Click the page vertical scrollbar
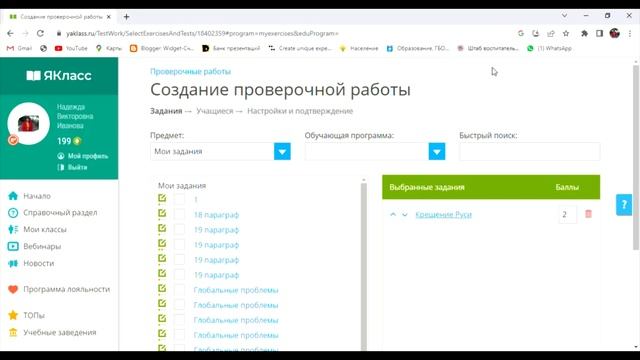This screenshot has height=360, width=640. [636, 158]
